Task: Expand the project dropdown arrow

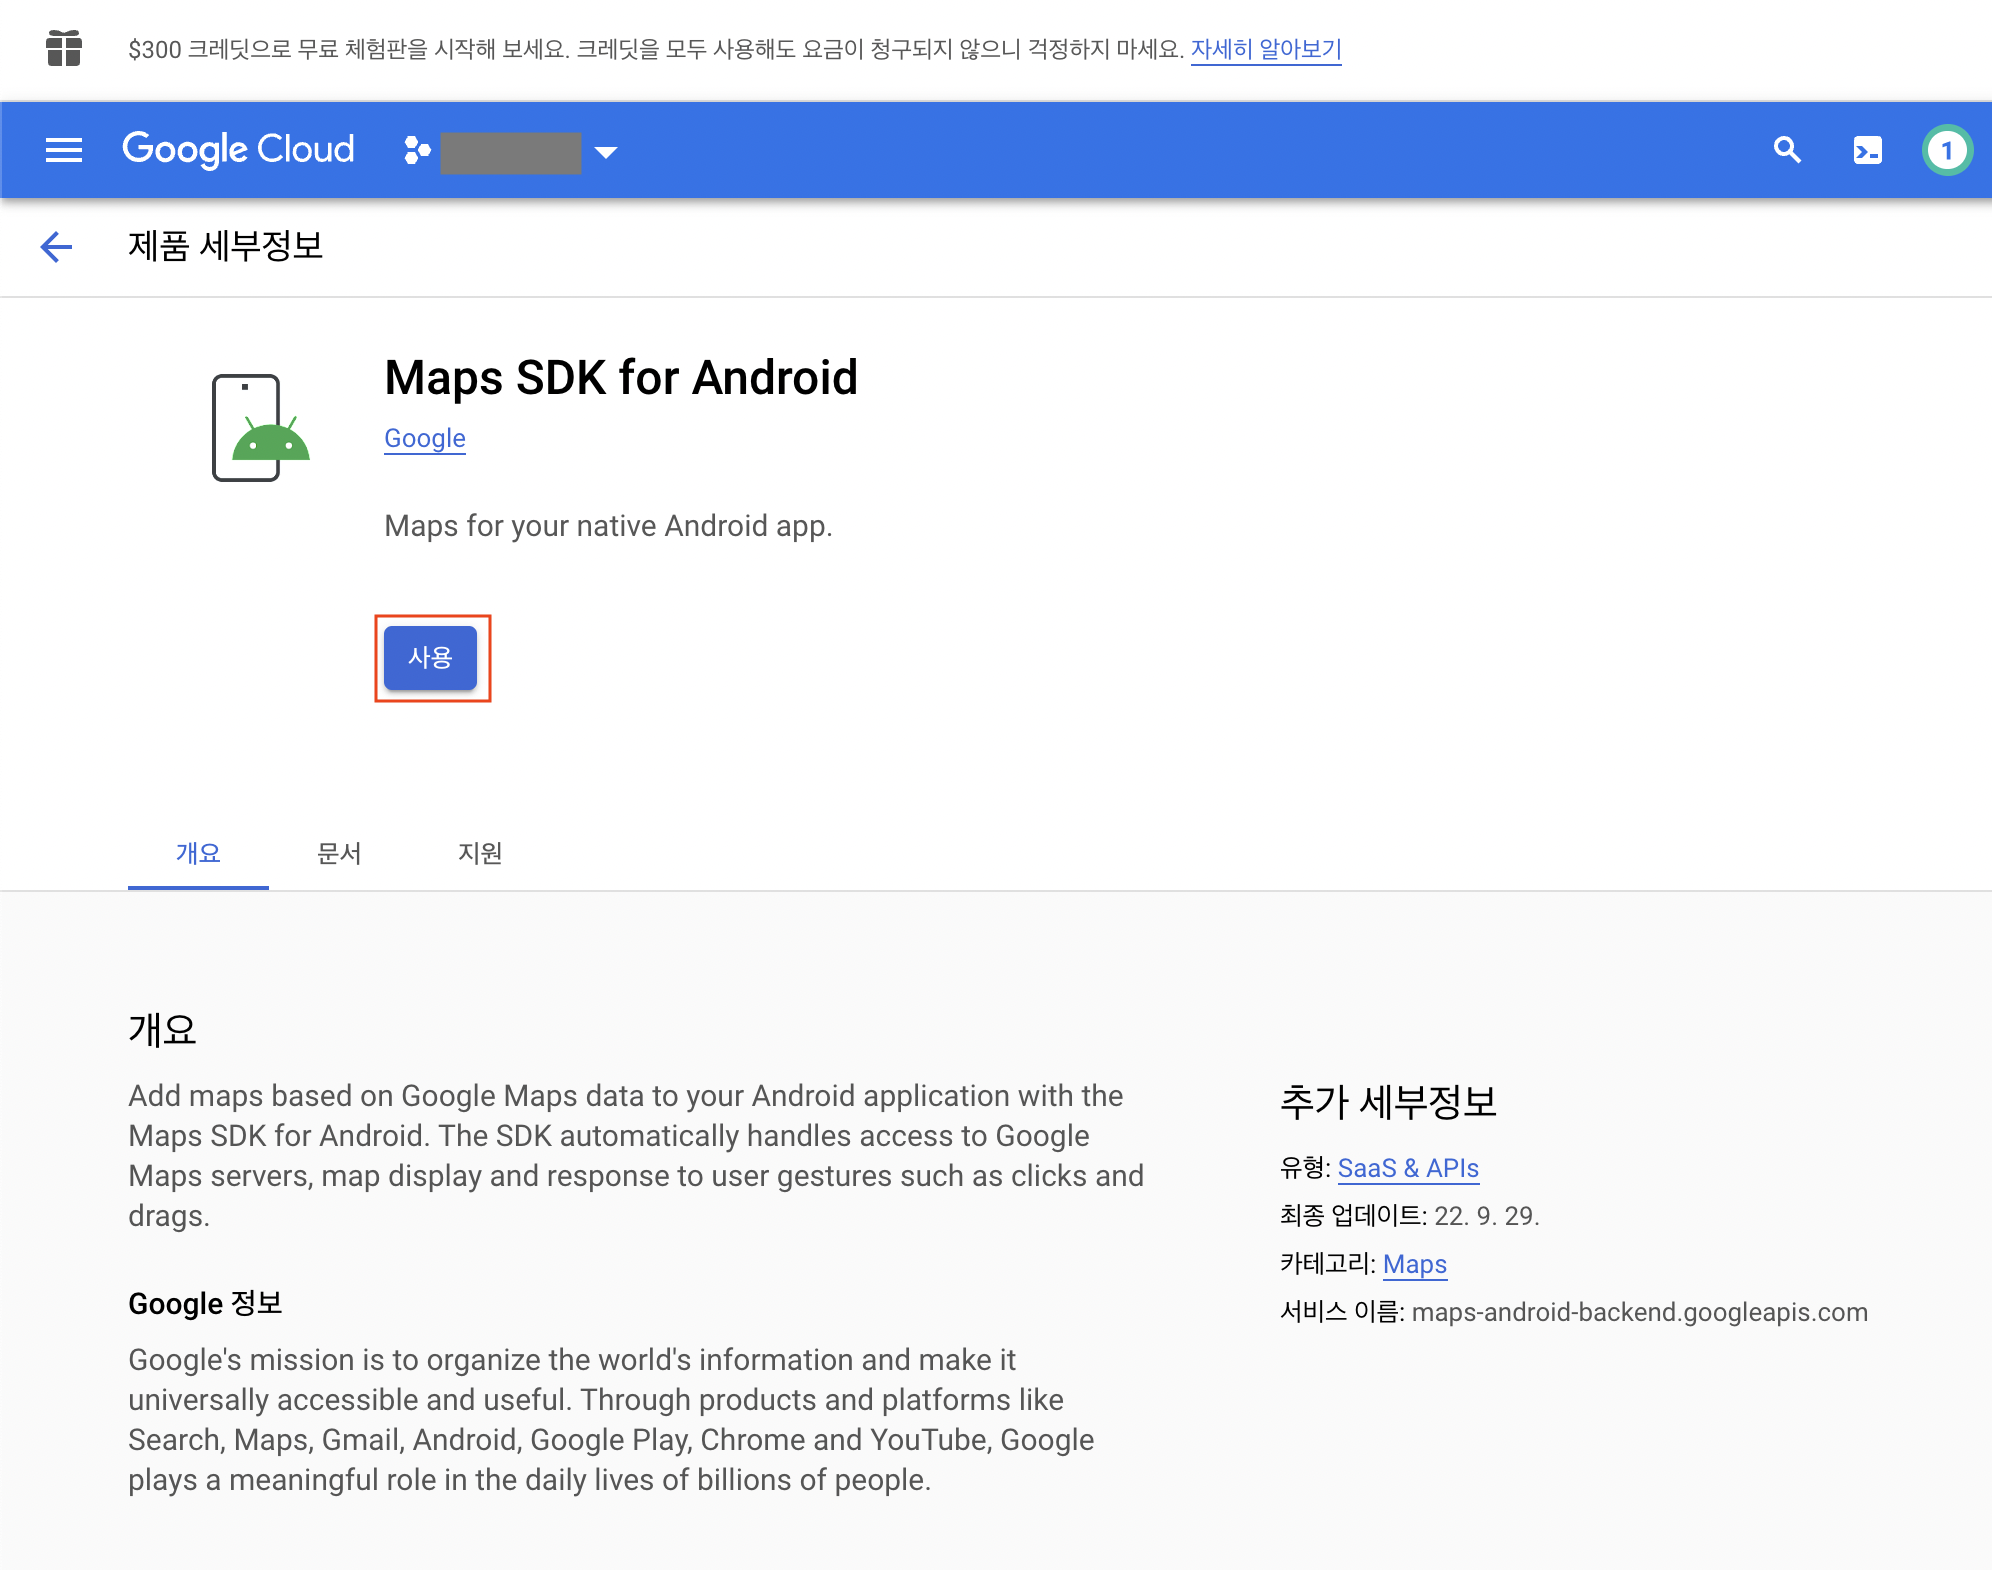Action: (x=606, y=152)
